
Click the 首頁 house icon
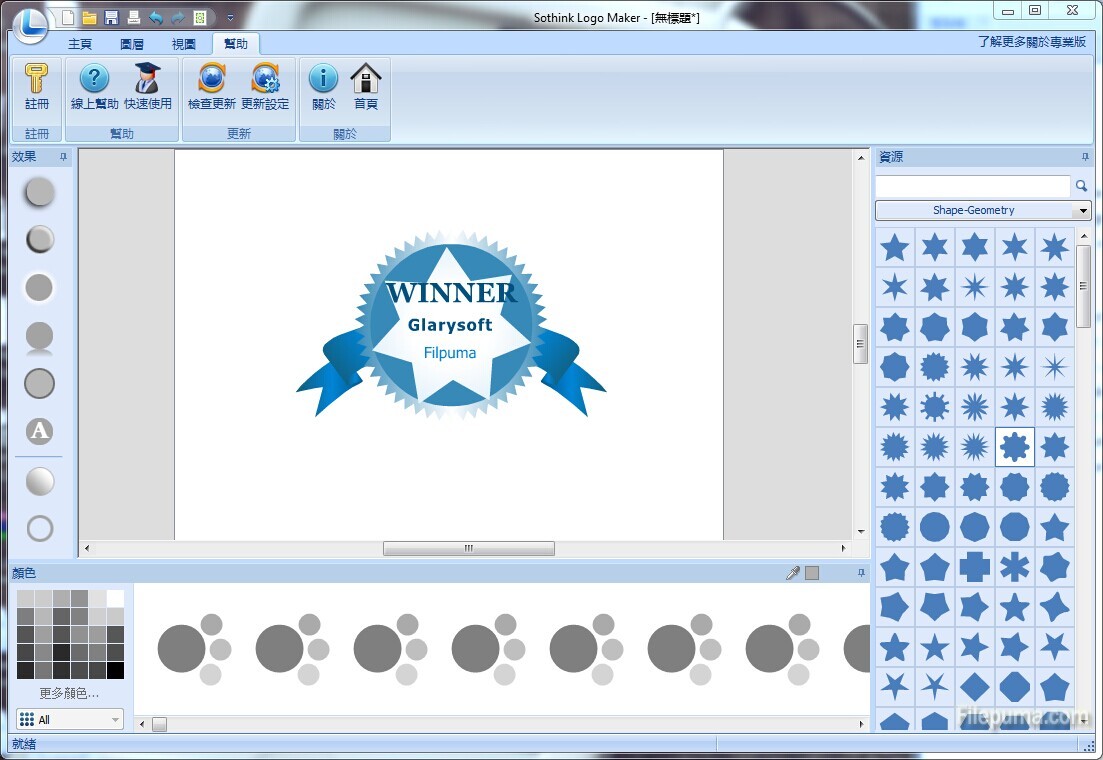tap(366, 87)
